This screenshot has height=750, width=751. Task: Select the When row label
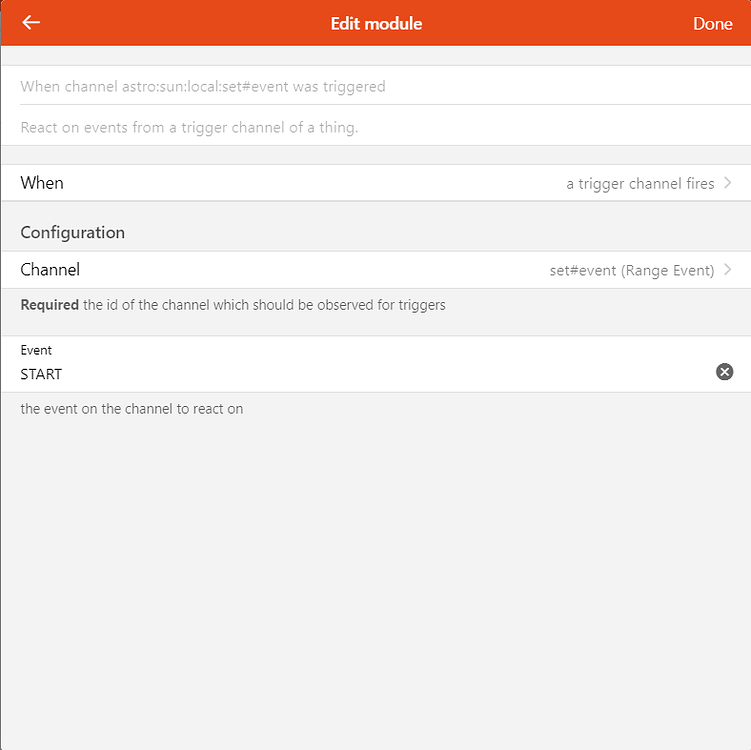click(x=42, y=183)
